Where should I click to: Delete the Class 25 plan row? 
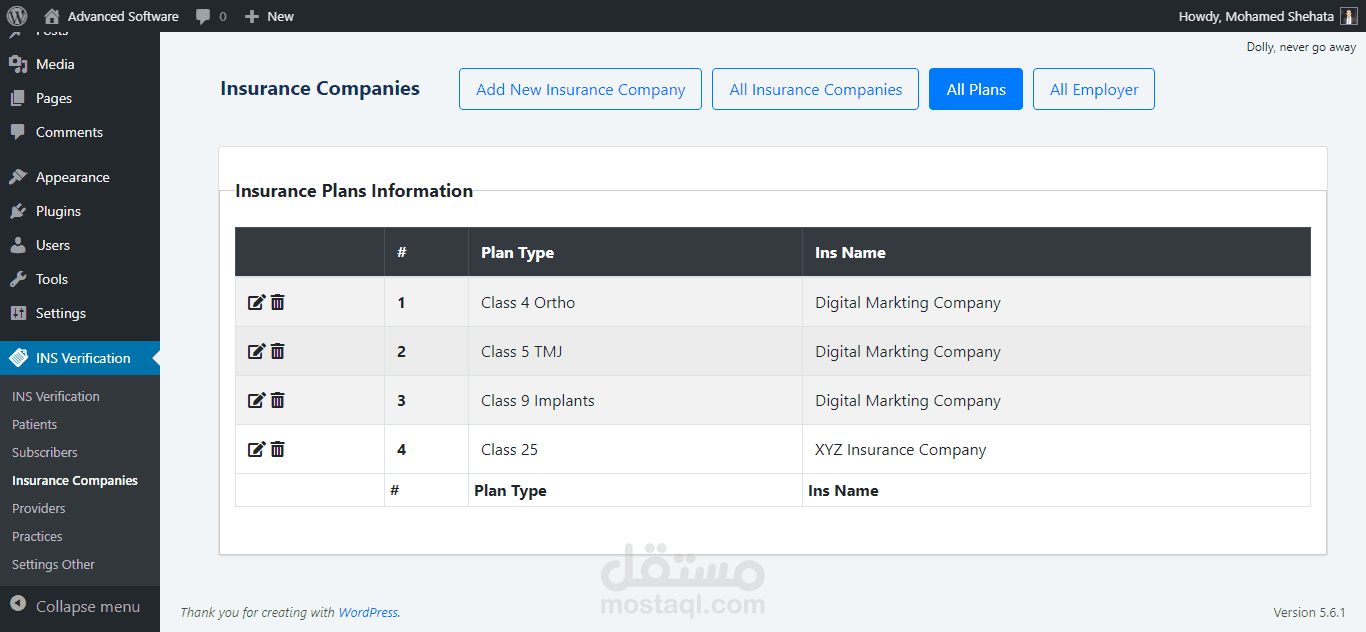278,449
